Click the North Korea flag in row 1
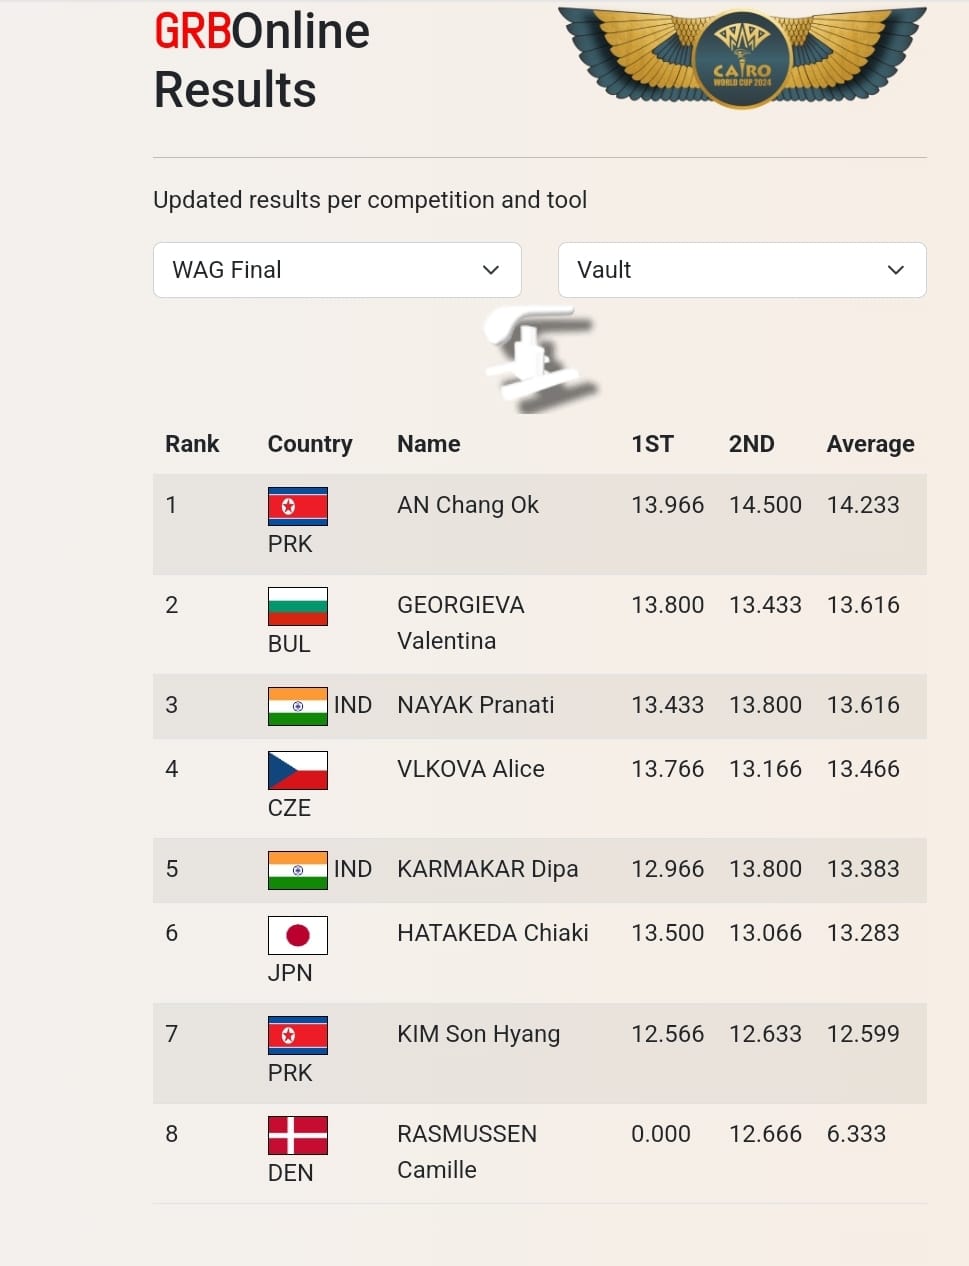 [298, 506]
